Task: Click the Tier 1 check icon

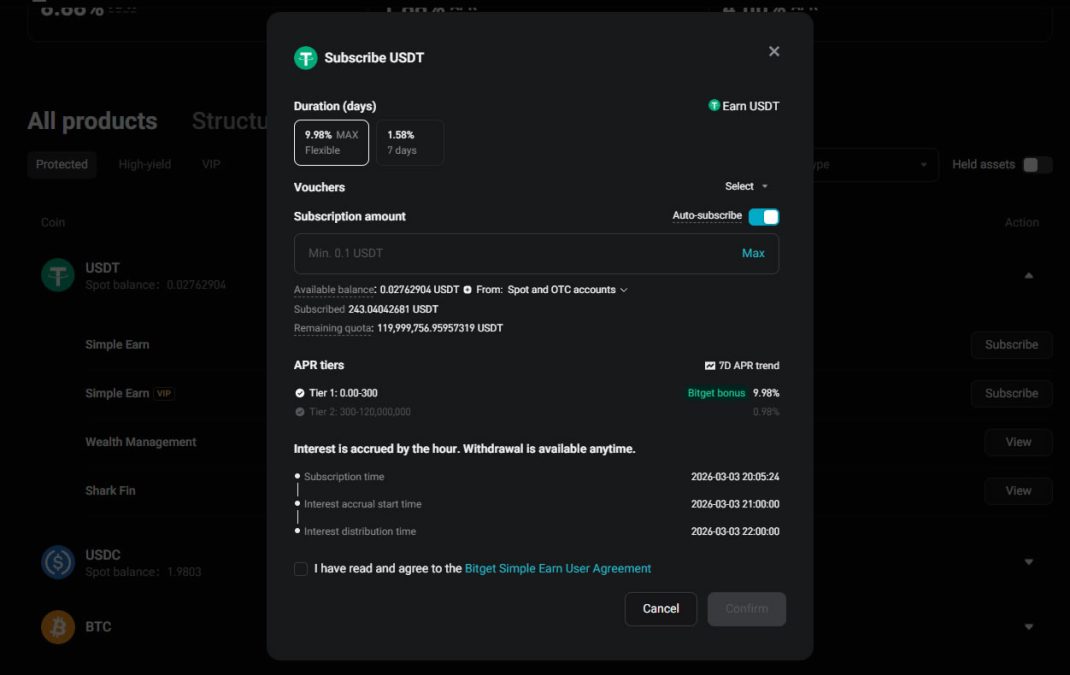Action: (300, 393)
